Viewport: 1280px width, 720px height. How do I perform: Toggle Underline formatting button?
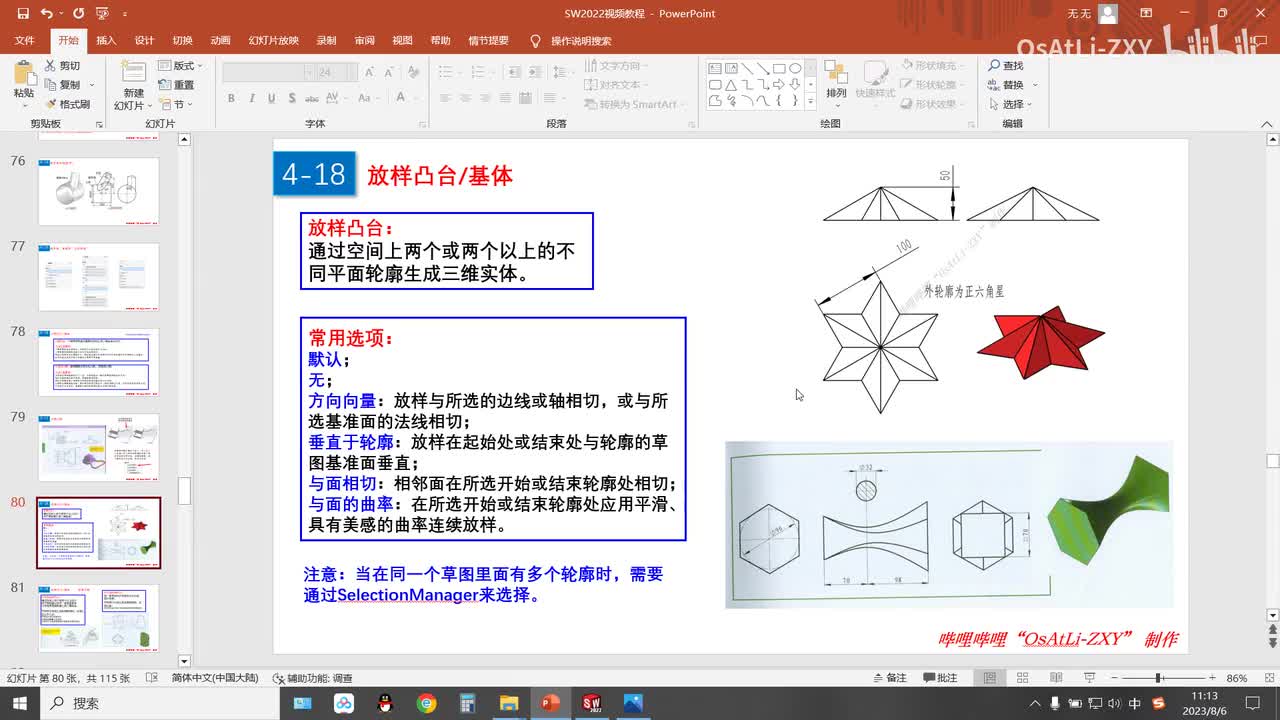pos(271,99)
